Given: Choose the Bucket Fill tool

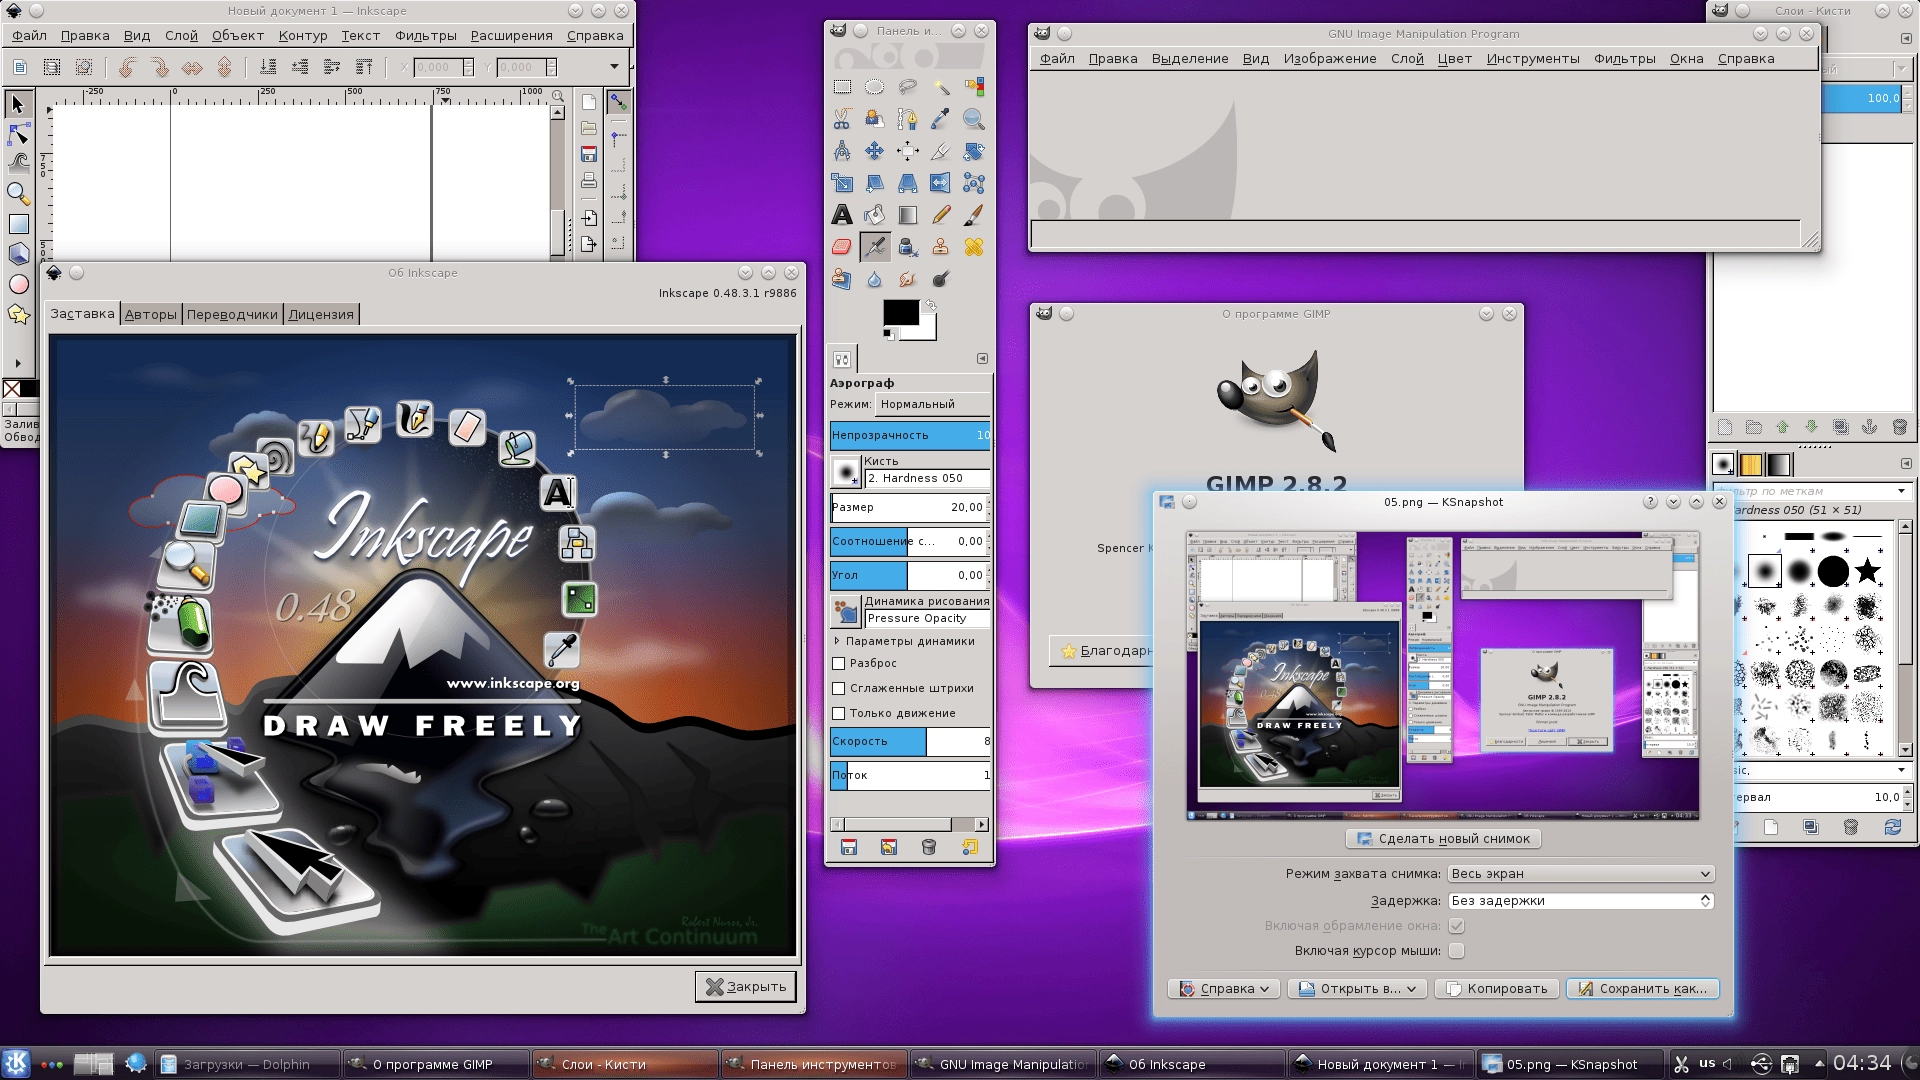Looking at the screenshot, I should [x=875, y=215].
